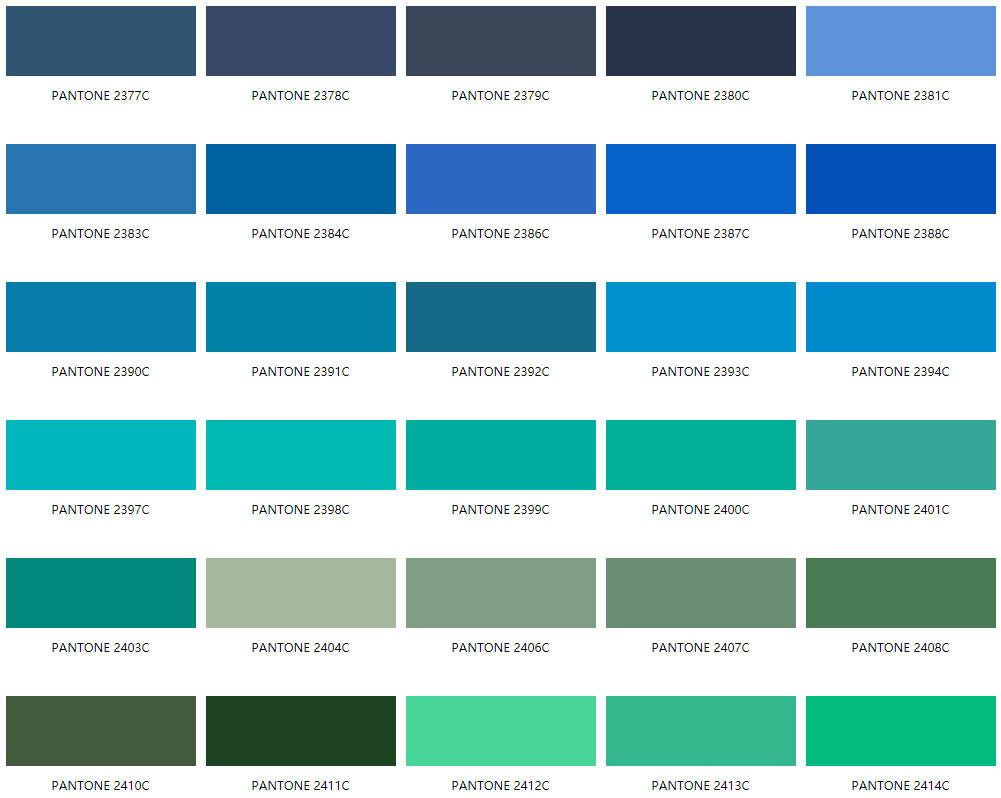Click the PANTONE 2400C swatch

pos(700,455)
